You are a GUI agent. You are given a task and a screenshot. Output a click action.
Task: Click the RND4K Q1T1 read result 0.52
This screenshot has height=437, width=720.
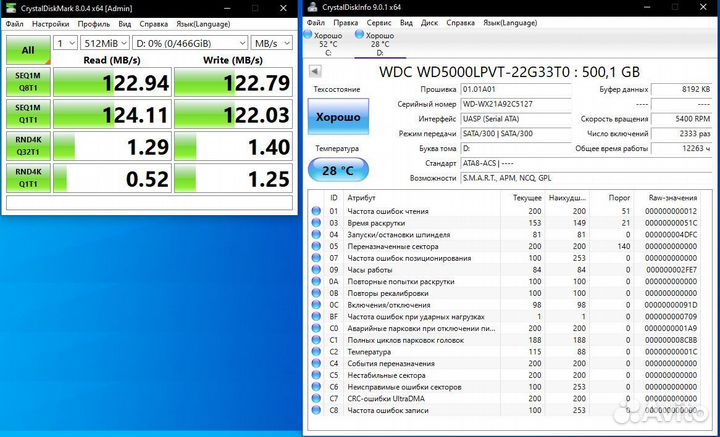click(x=112, y=178)
